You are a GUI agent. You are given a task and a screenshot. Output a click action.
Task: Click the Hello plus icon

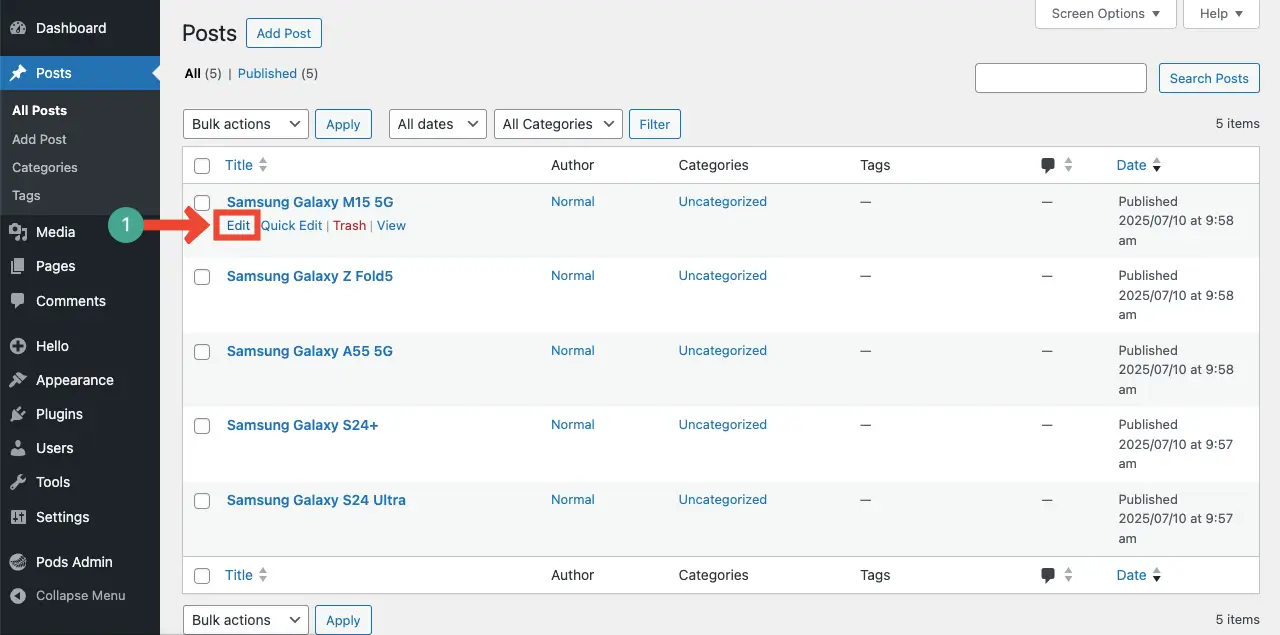pos(18,346)
